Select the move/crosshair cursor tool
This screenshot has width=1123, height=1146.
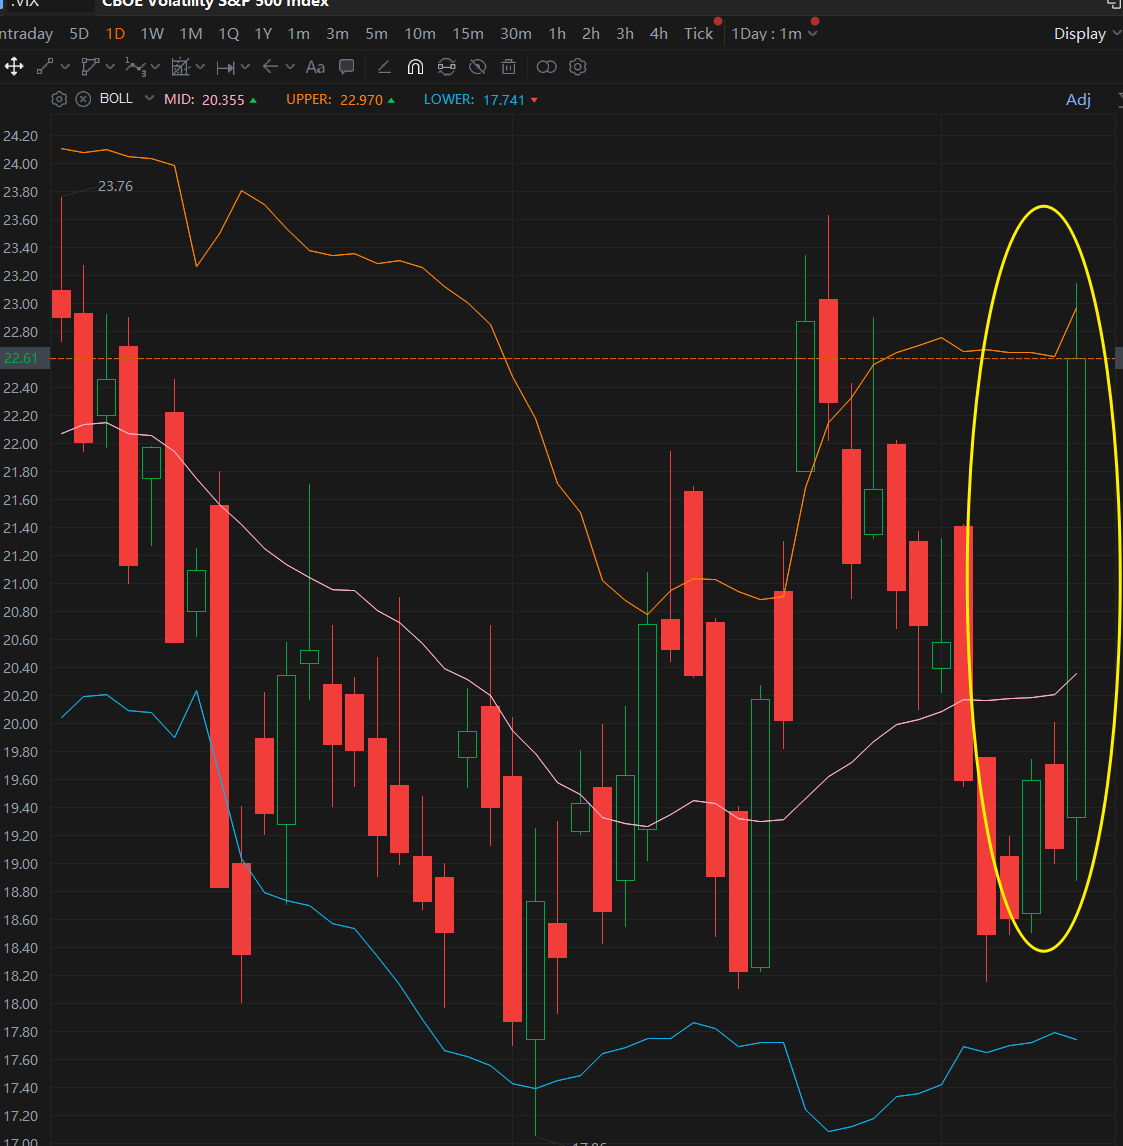(14, 67)
